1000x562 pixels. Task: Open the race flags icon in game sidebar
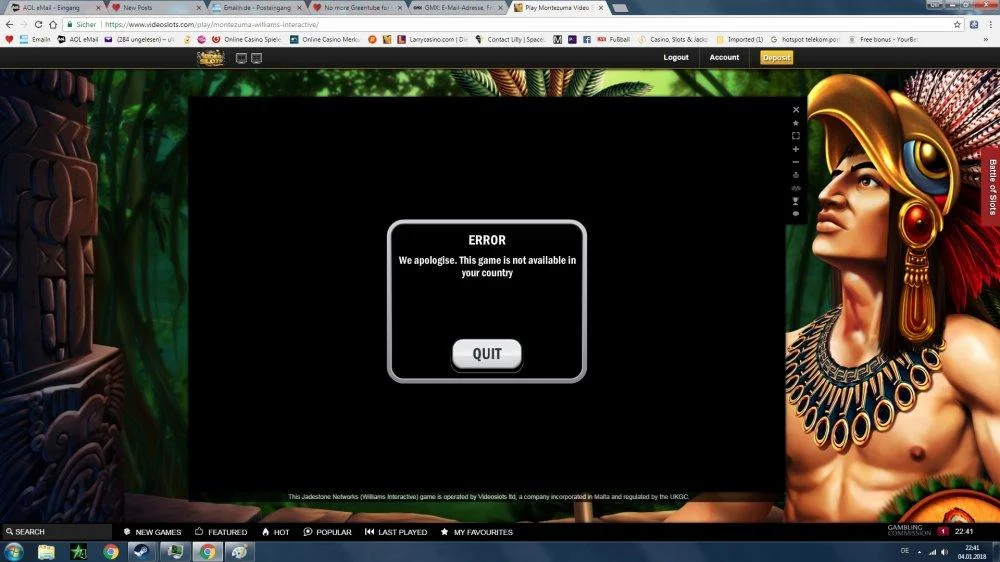796,188
